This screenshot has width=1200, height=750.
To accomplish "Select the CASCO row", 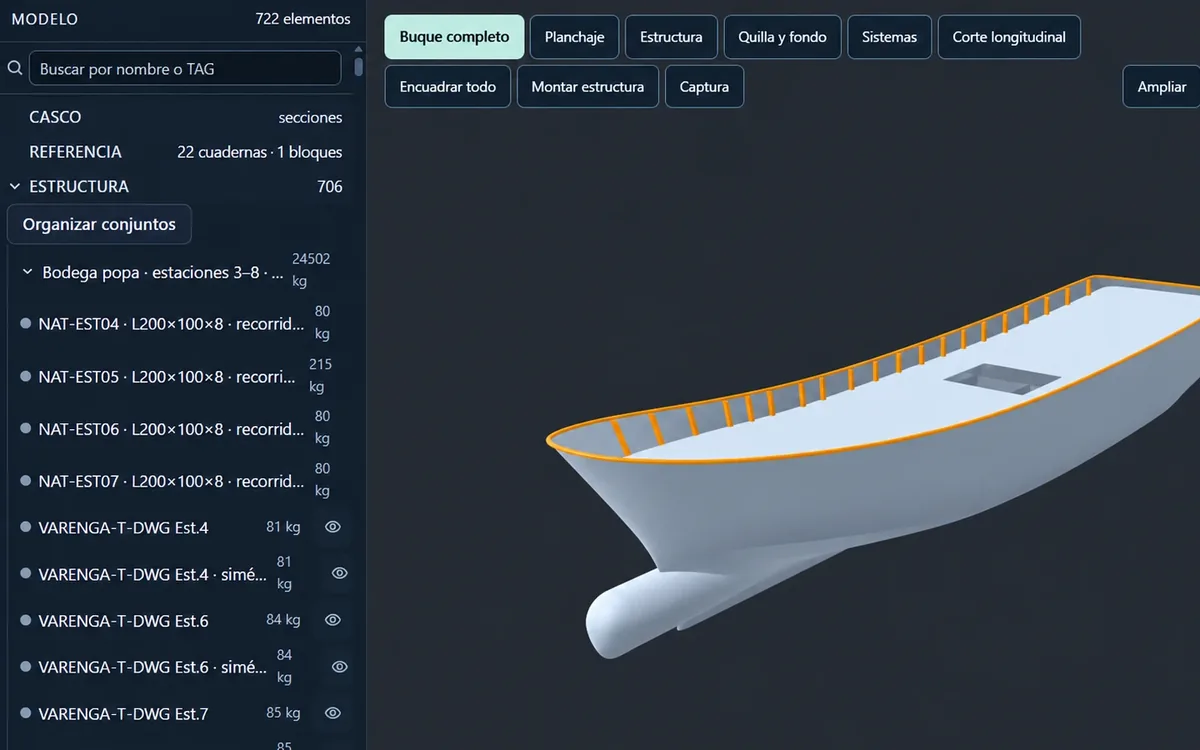I will (185, 117).
